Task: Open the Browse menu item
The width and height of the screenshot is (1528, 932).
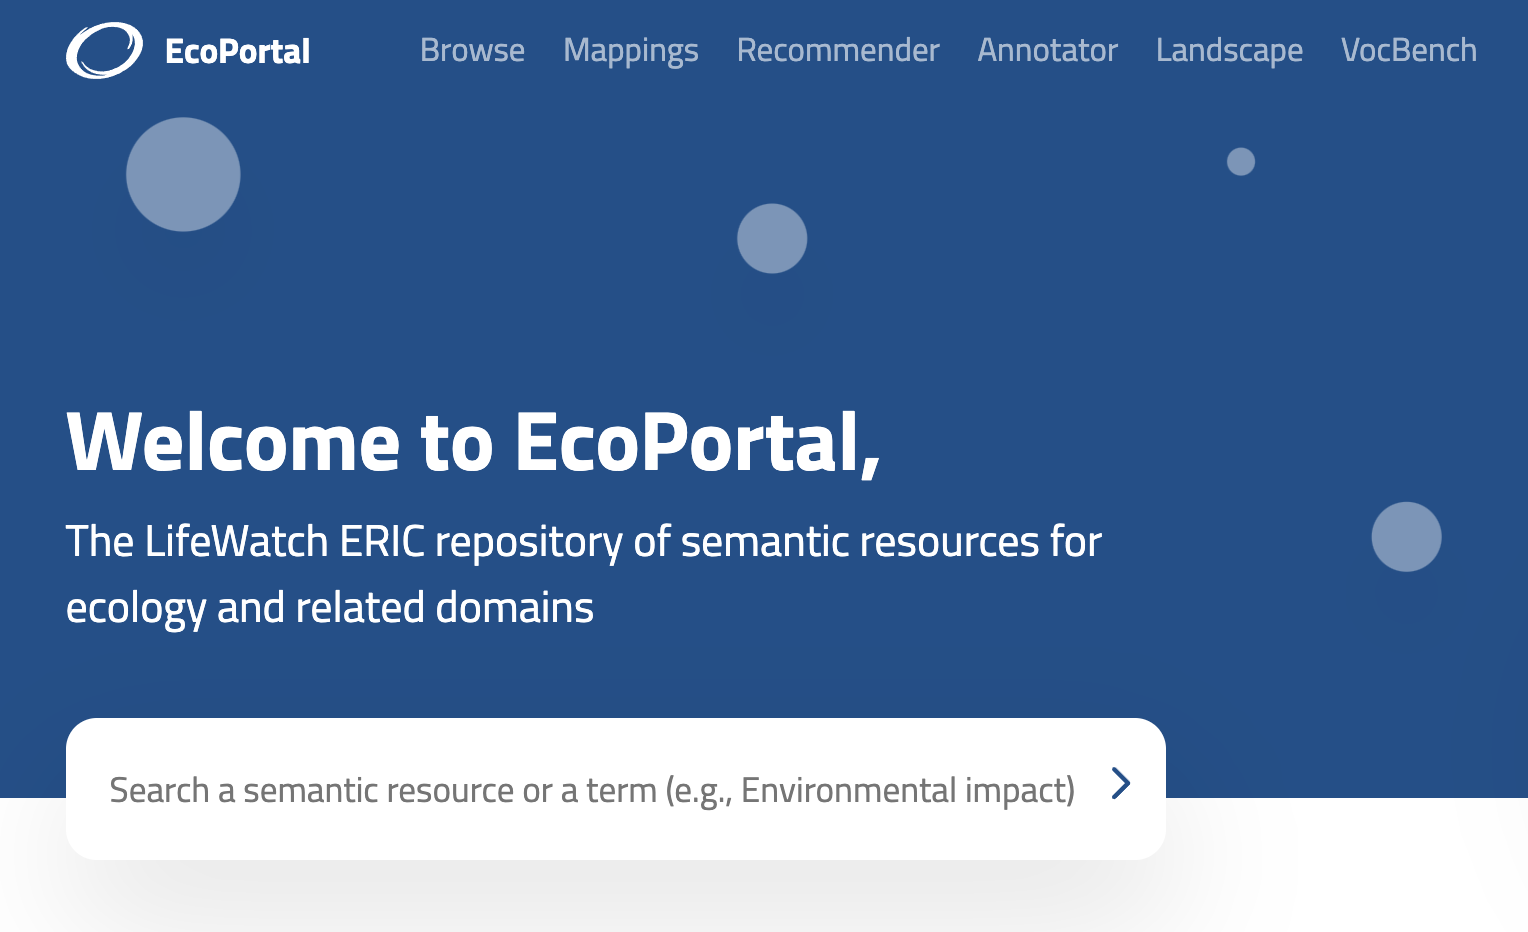Action: coord(472,50)
